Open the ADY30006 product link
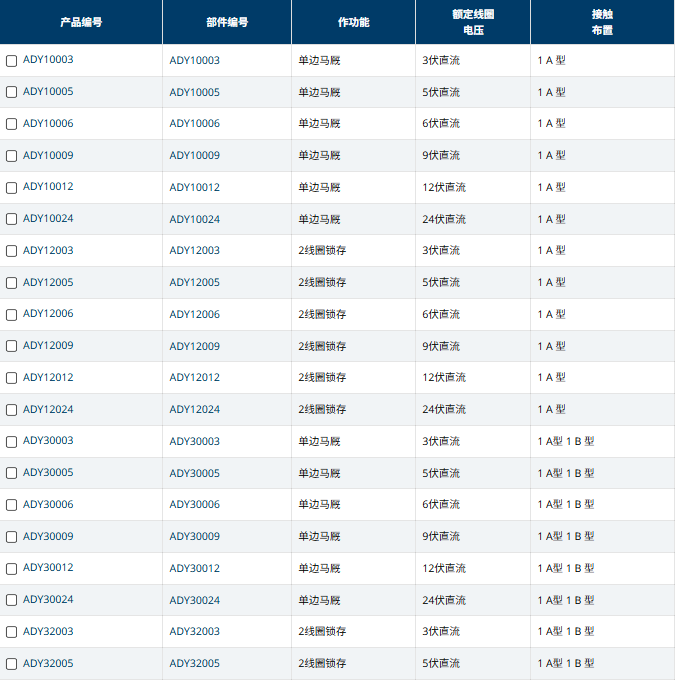The image size is (677, 681). (x=48, y=505)
